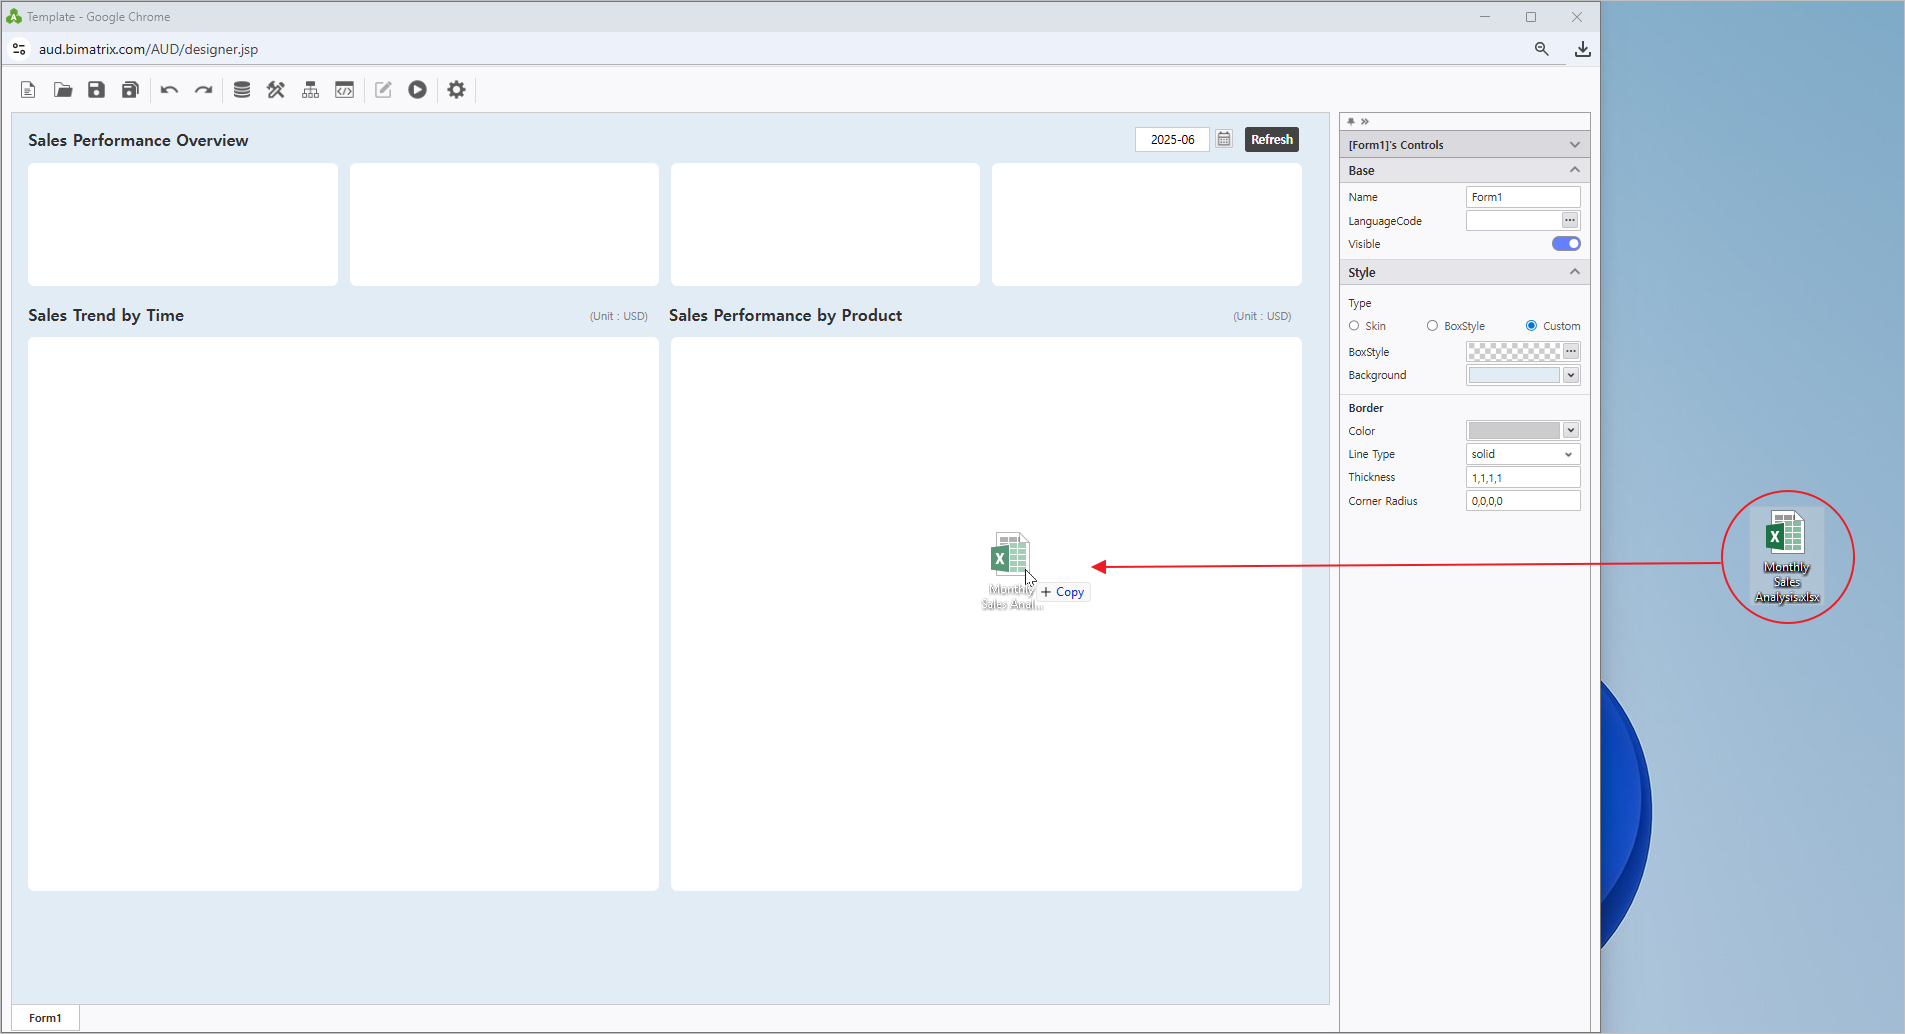1905x1034 pixels.
Task: Select the BoxStyle radio button
Action: 1432,326
